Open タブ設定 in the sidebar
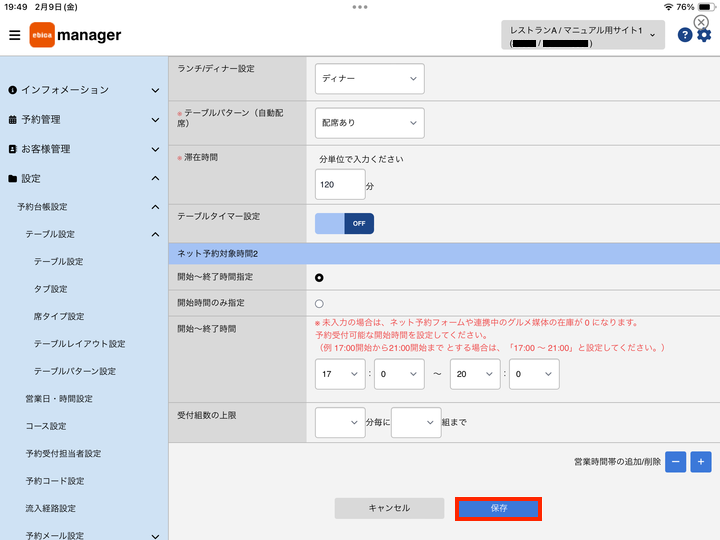Image resolution: width=720 pixels, height=540 pixels. coord(51,289)
